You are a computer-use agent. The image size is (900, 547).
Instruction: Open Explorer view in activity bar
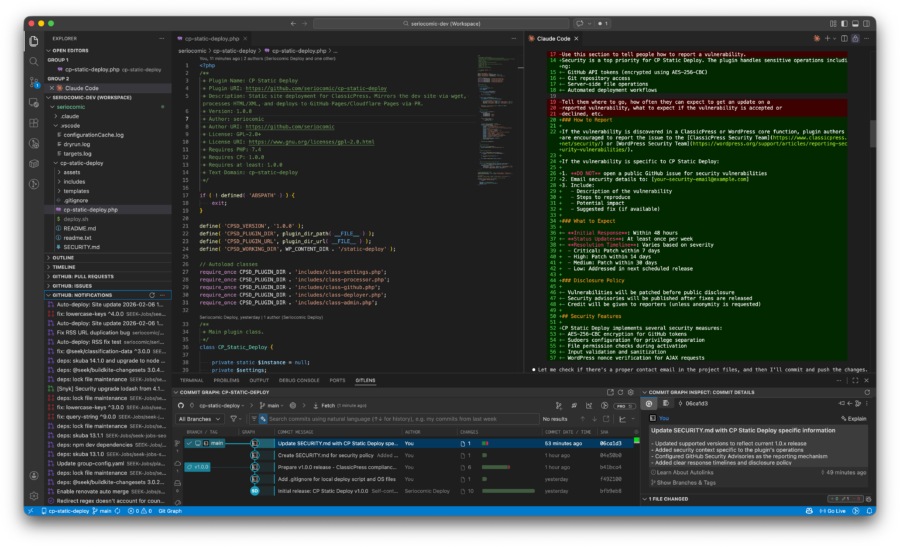33,39
